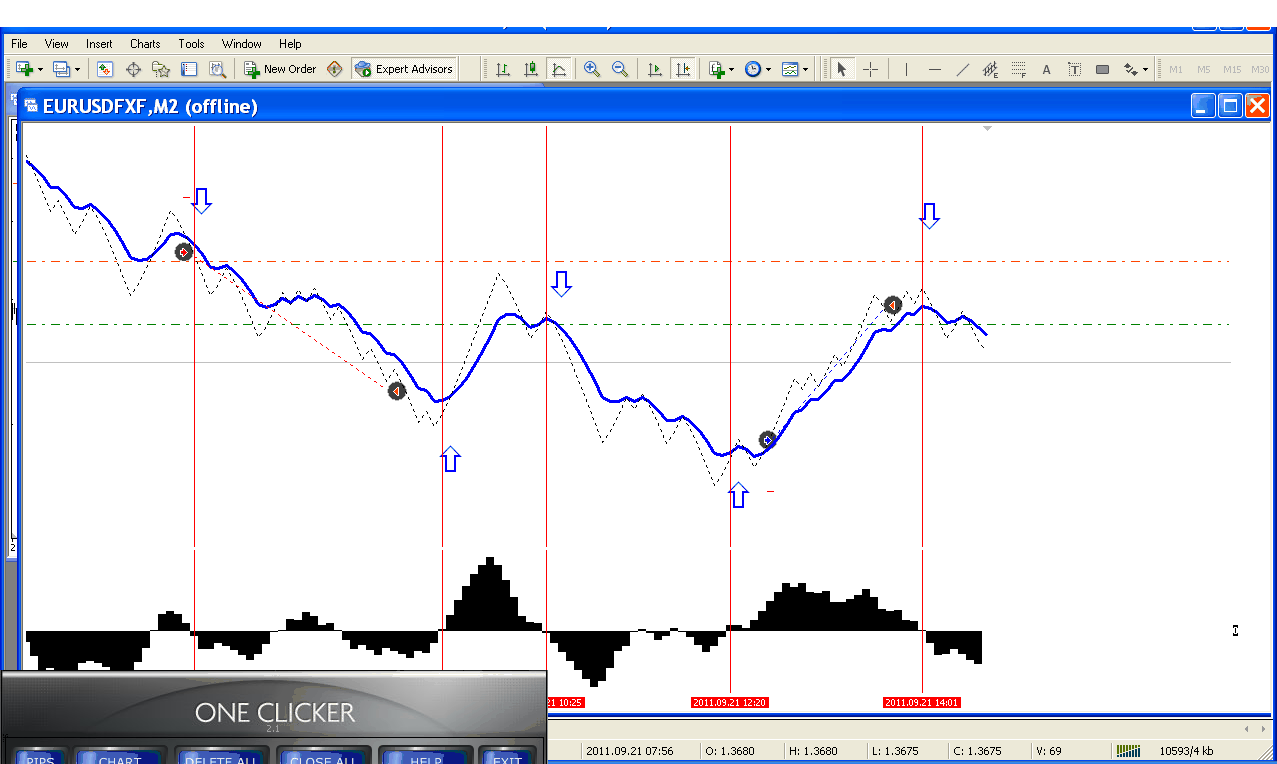Toggle chart Auto Scroll
Image resolution: width=1277 pixels, height=764 pixels.
[x=655, y=69]
